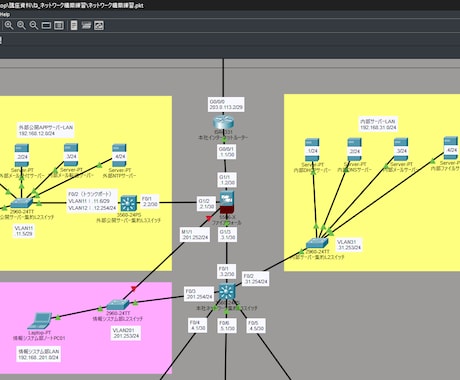Viewport: 460px width, 380px height.
Task: Click the 内部DHCPサーバー name label
Action: point(312,170)
